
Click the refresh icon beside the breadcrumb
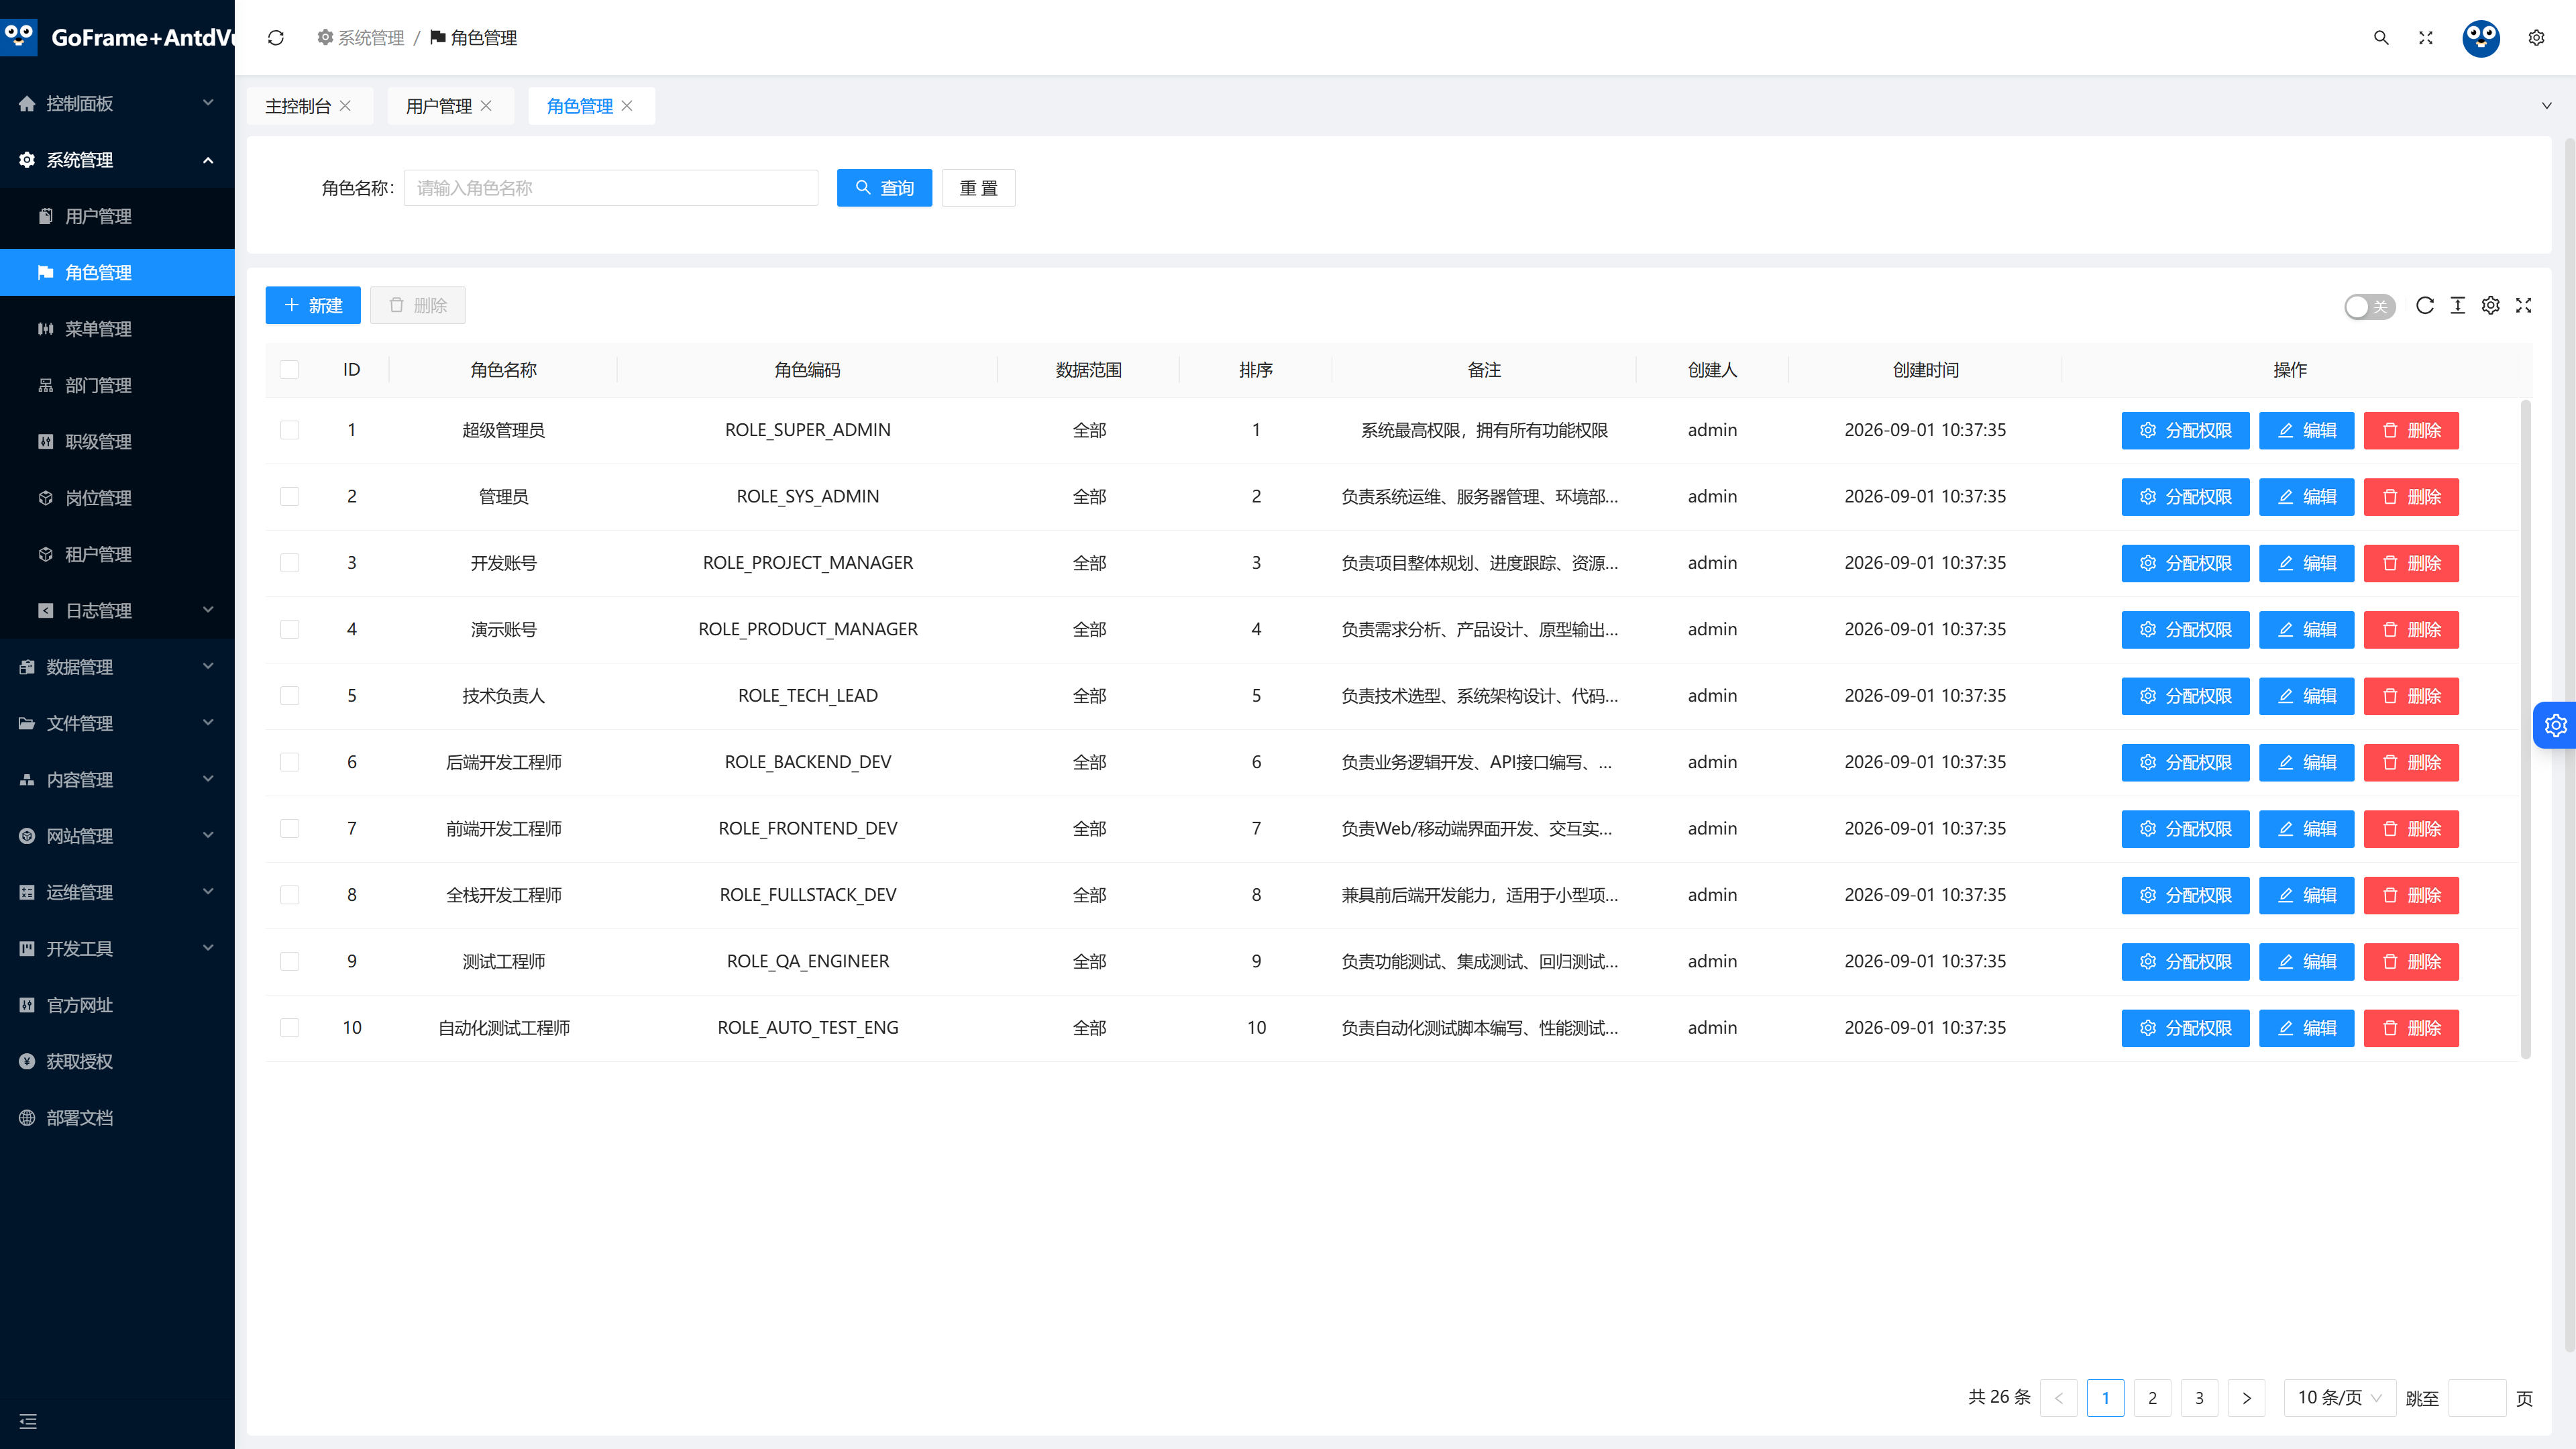276,38
